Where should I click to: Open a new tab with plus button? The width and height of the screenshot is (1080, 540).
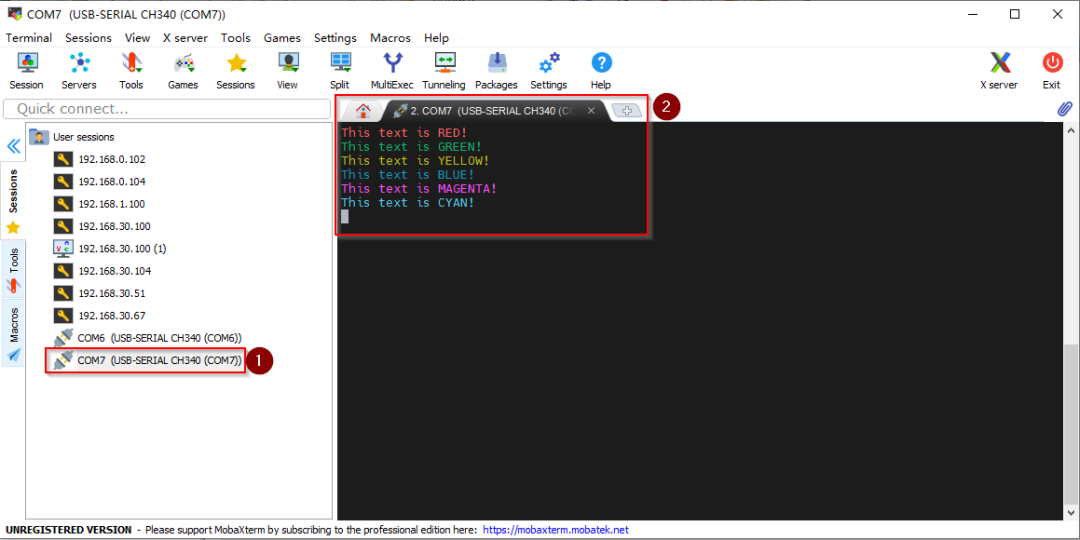click(627, 110)
